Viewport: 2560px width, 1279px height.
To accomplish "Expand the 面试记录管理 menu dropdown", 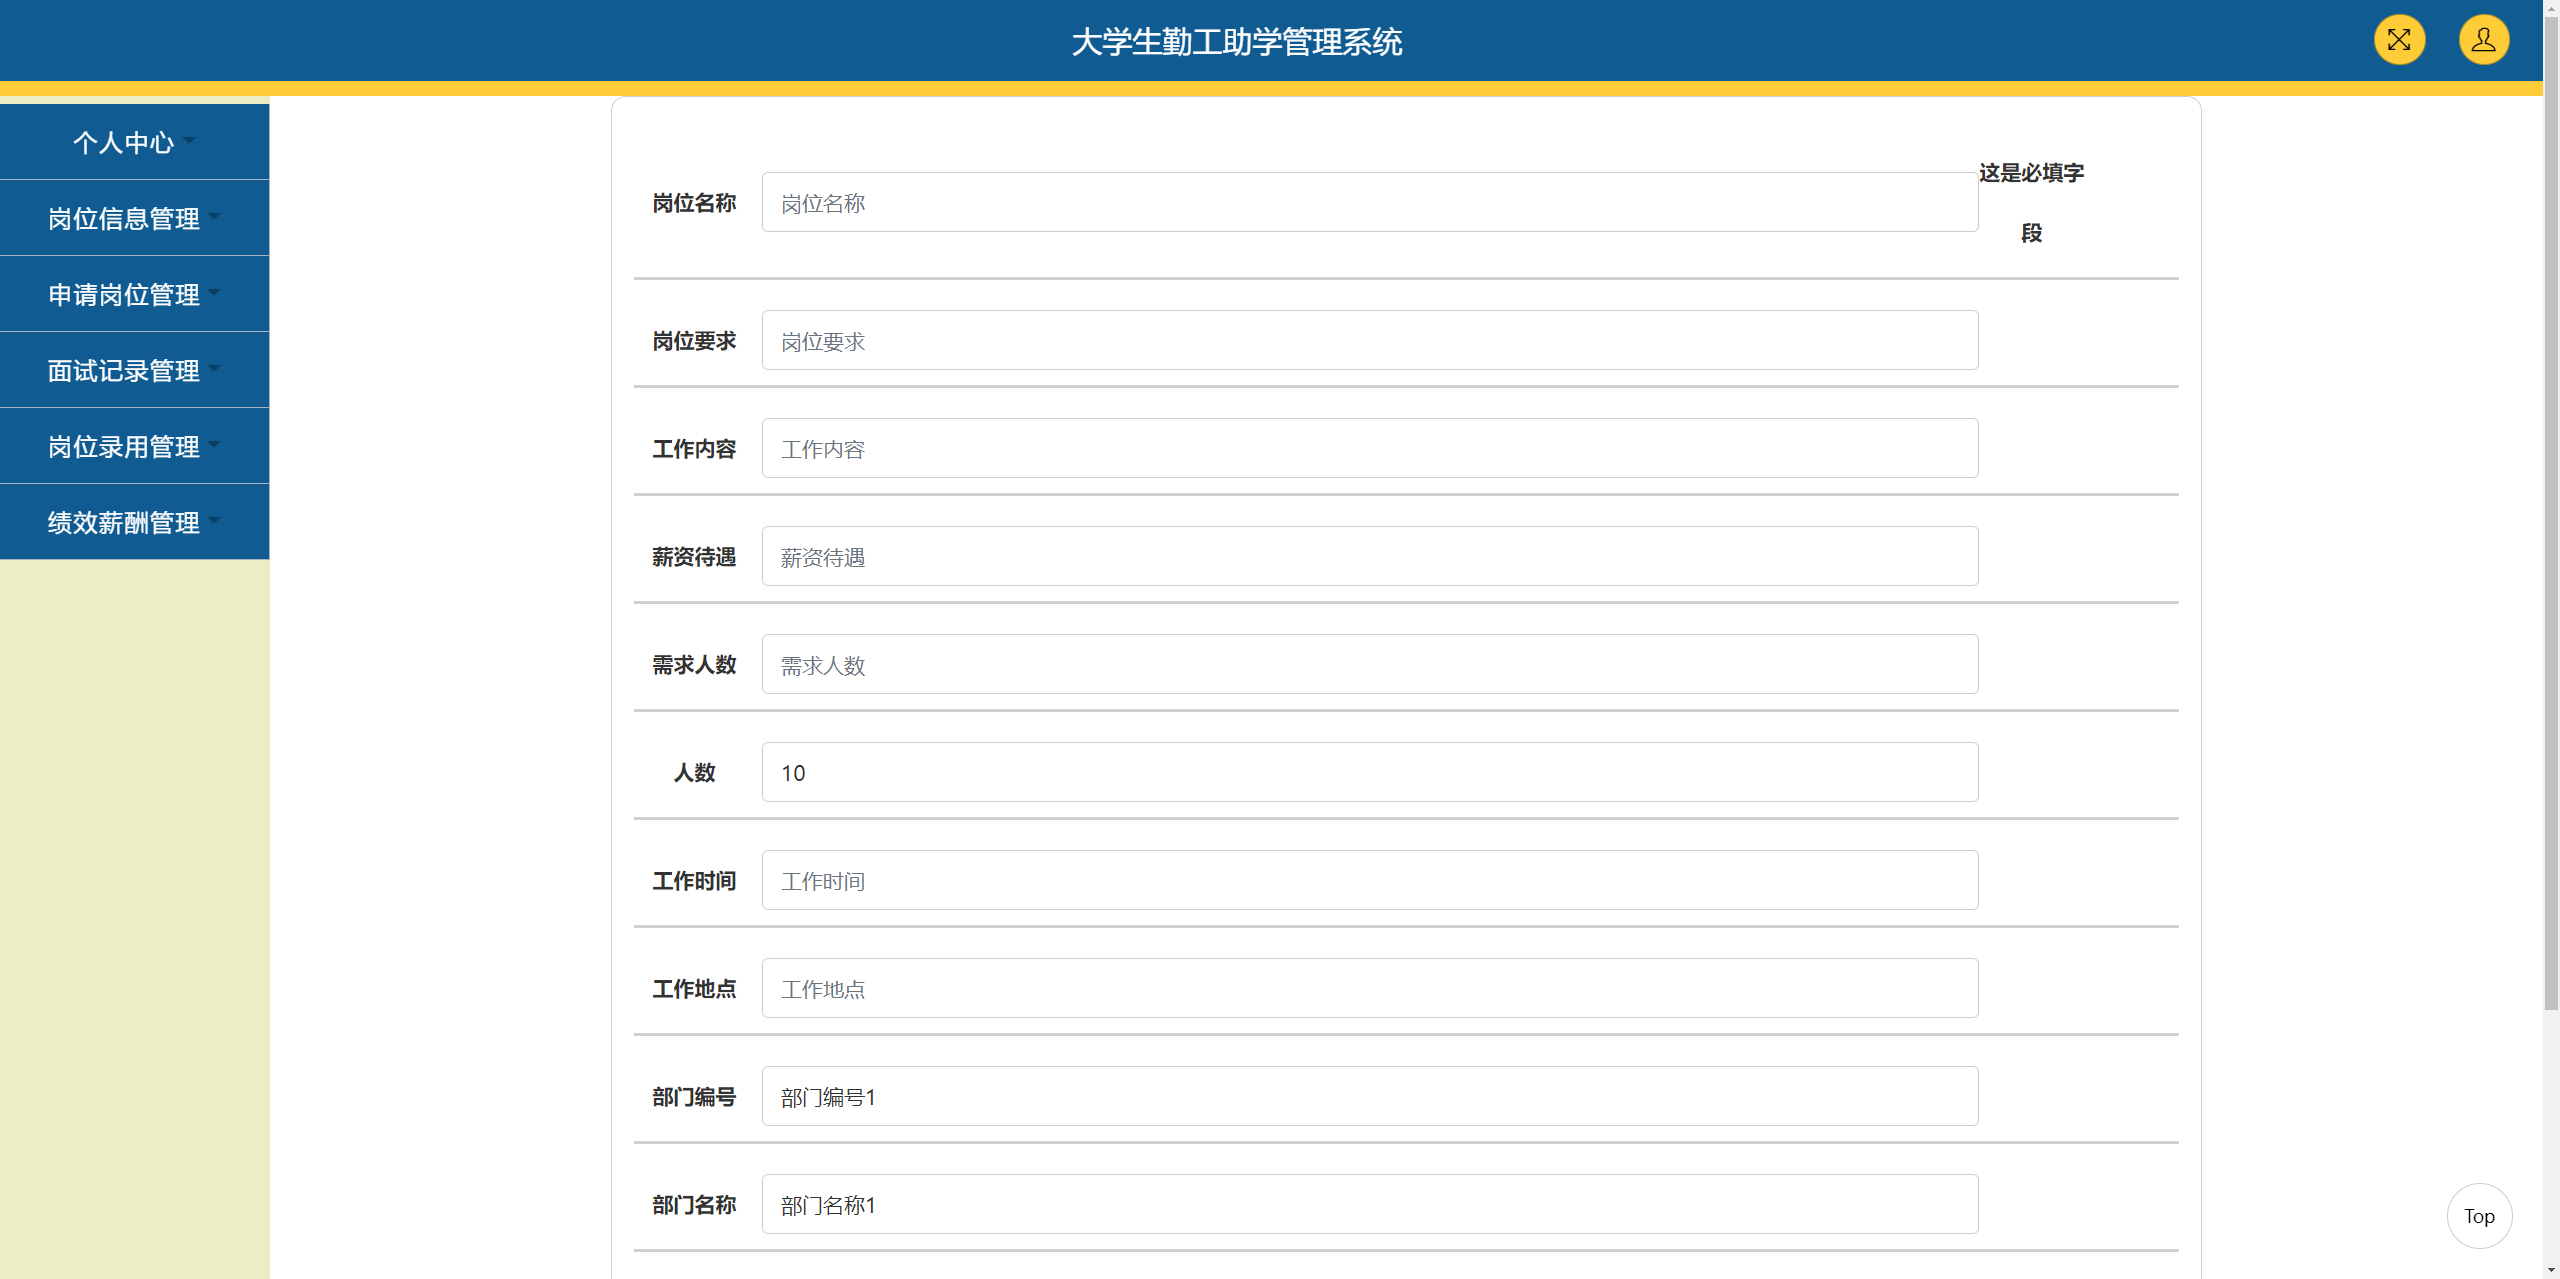I will tap(213, 369).
